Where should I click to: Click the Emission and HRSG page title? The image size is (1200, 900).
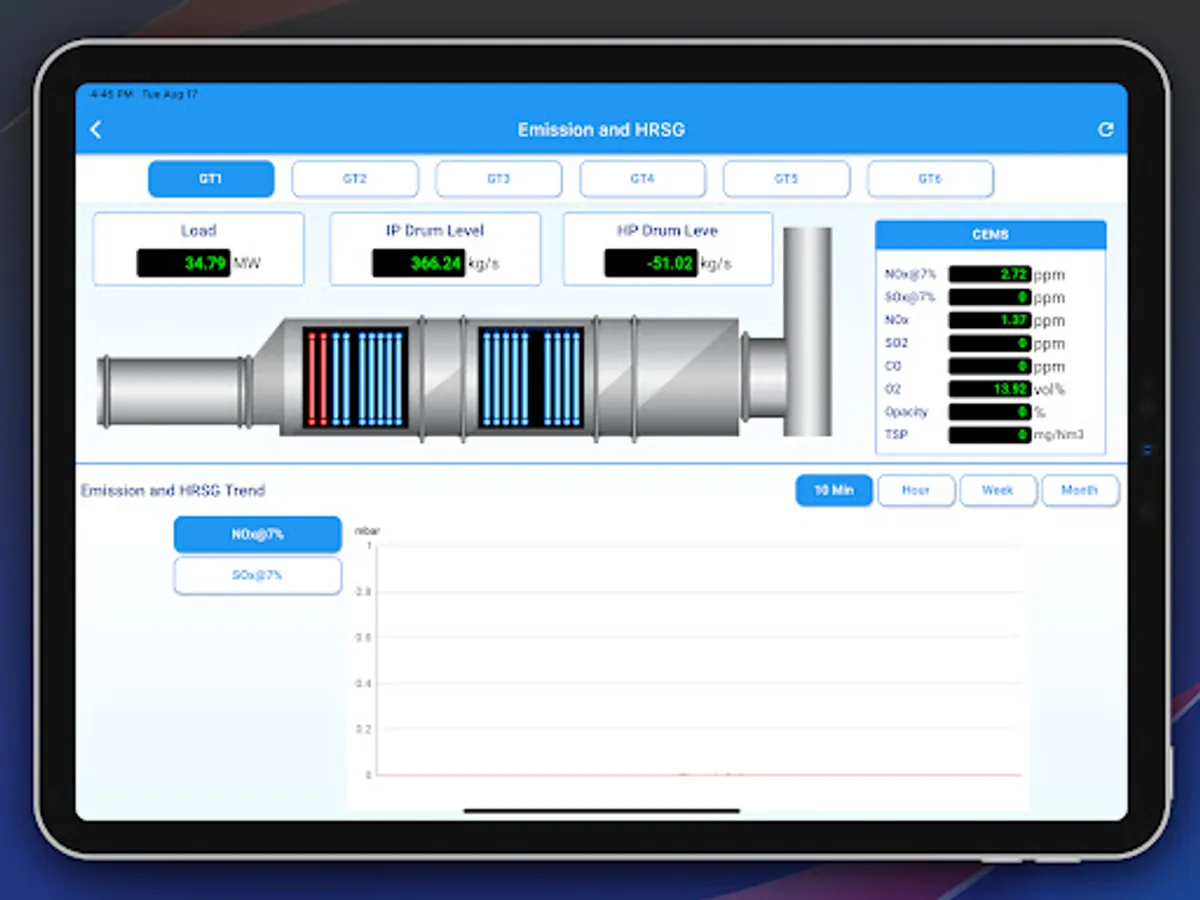(x=601, y=130)
